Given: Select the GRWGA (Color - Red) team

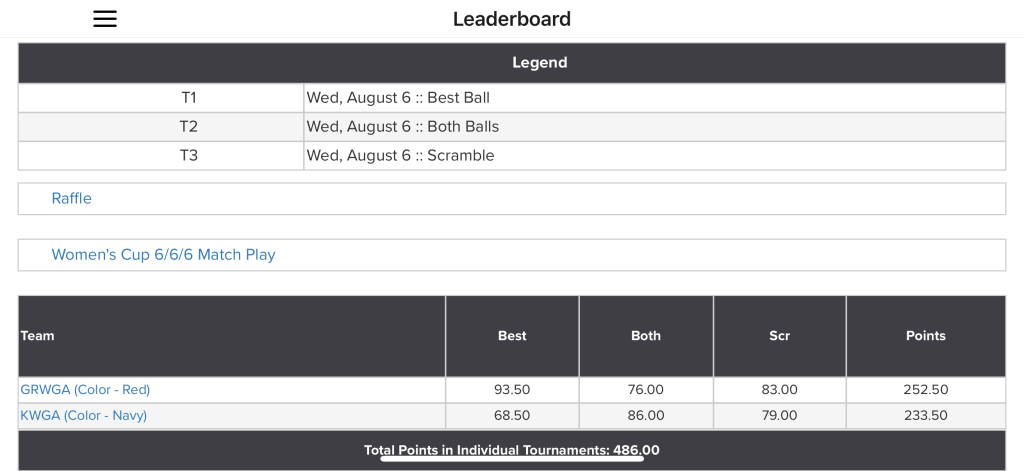Looking at the screenshot, I should (85, 390).
